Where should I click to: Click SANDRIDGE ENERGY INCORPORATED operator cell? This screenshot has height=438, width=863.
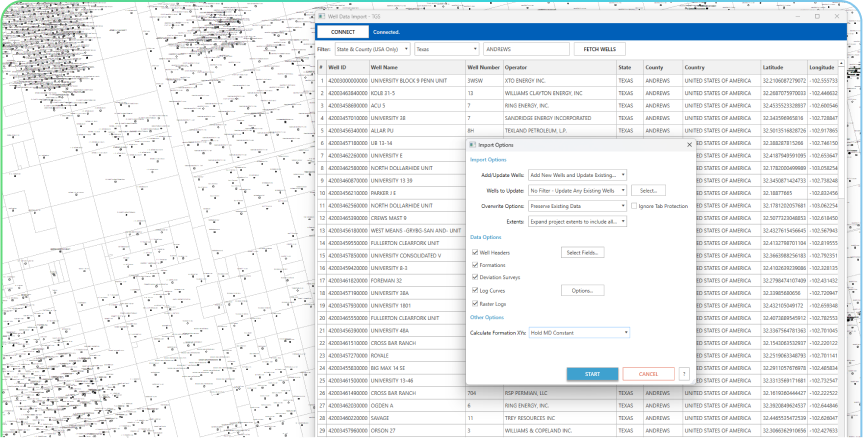[x=559, y=118]
